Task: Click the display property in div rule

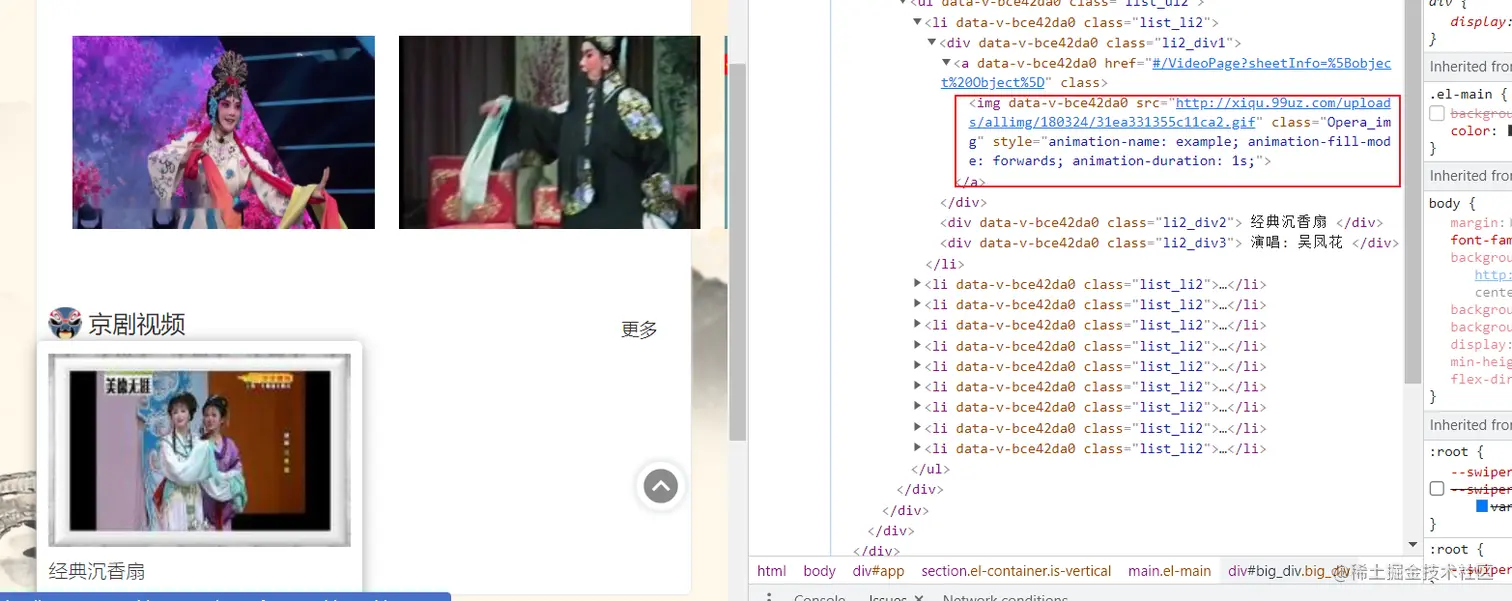Action: 1481,22
